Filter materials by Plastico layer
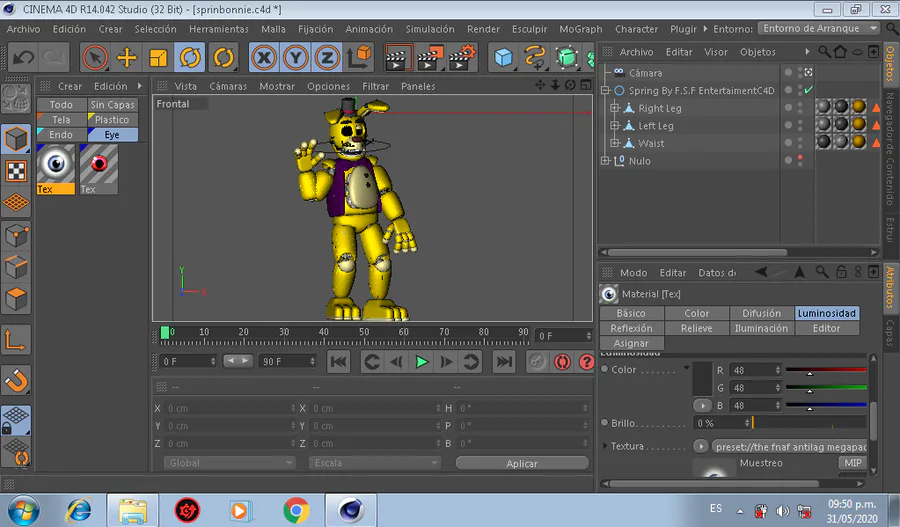This screenshot has width=900, height=527. pyautogui.click(x=112, y=119)
